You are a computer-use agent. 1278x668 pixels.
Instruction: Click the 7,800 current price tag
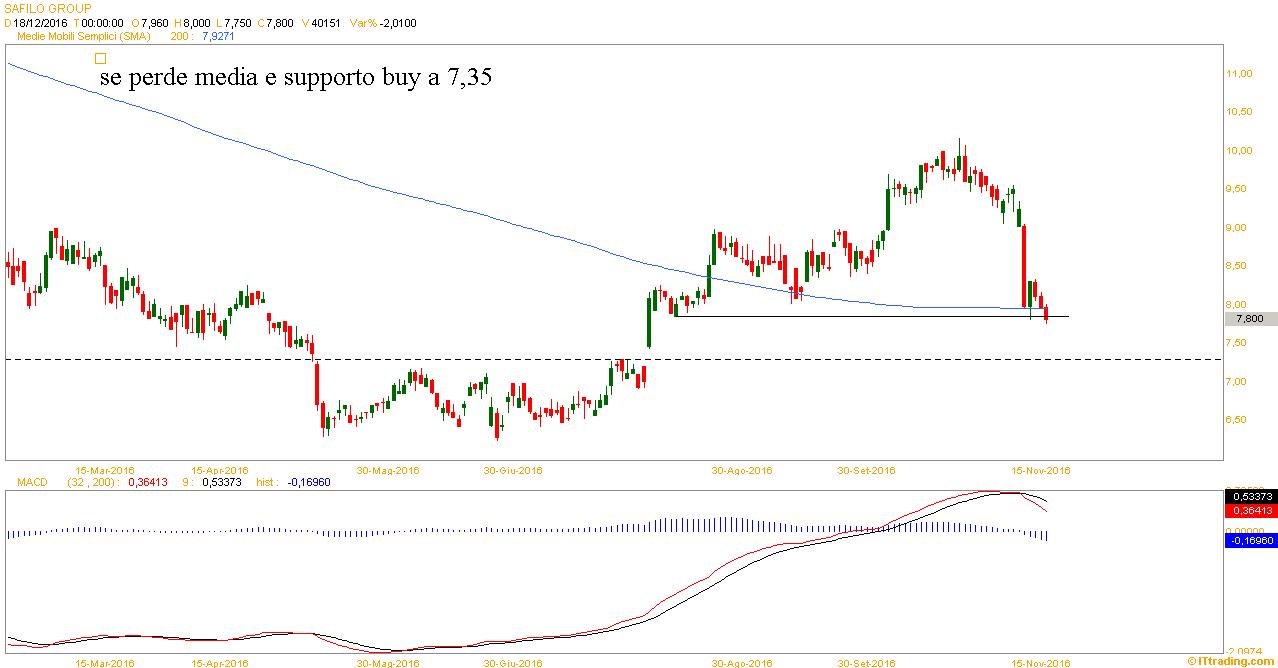[1249, 318]
